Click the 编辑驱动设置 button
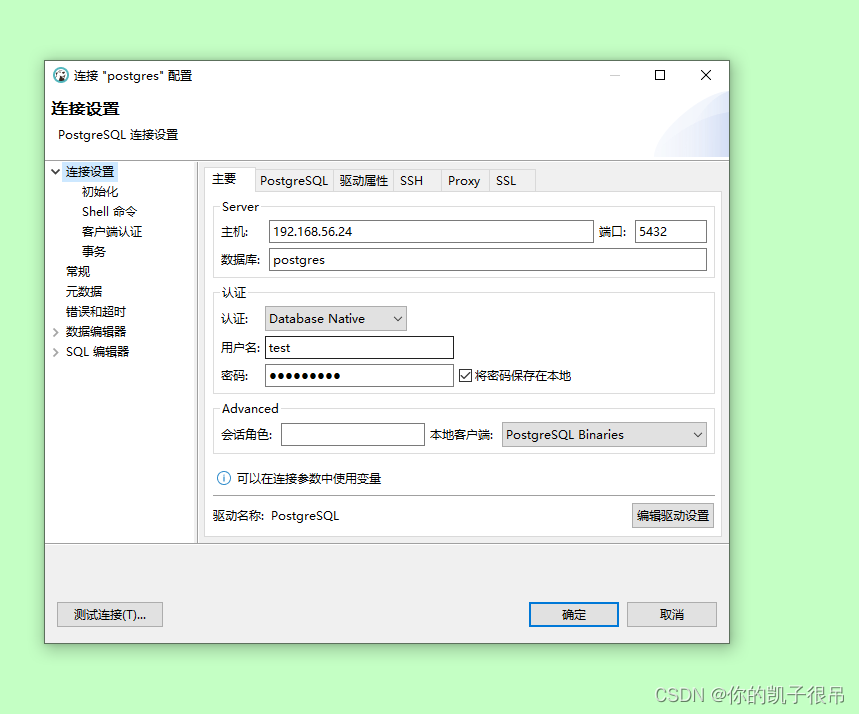Image resolution: width=859 pixels, height=714 pixels. [x=673, y=516]
